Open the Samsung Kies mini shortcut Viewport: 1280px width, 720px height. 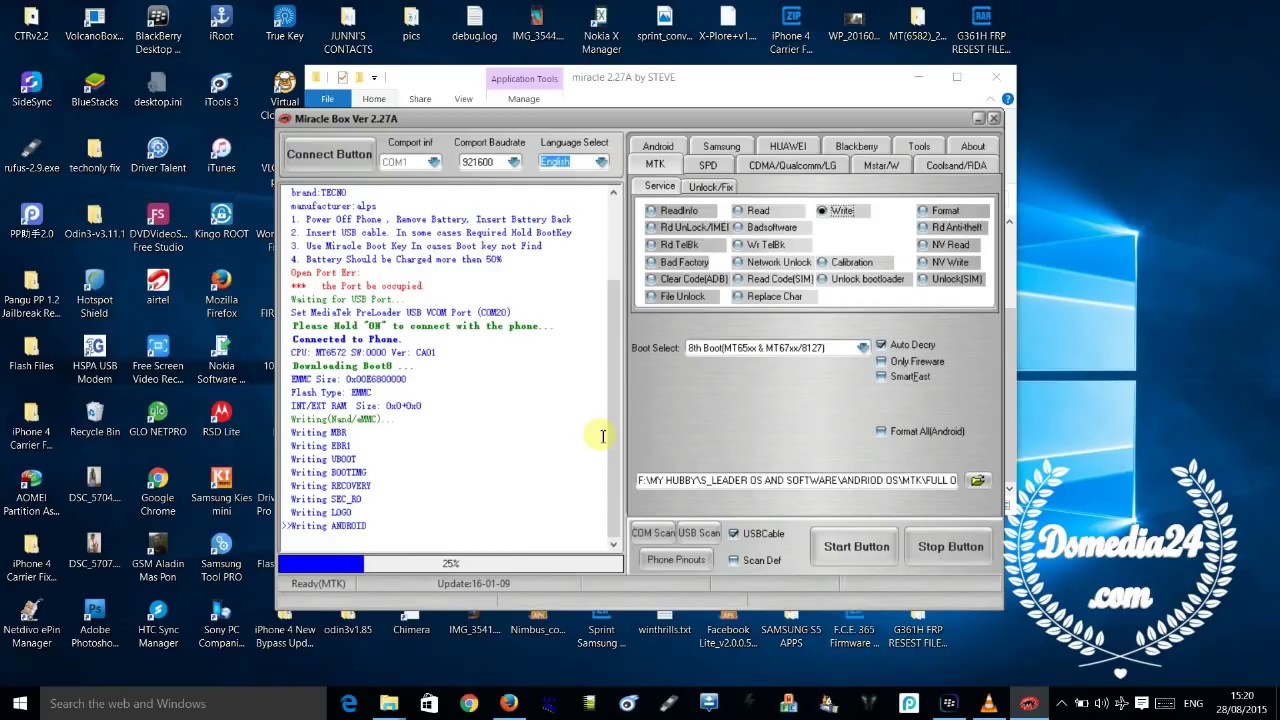tap(221, 492)
